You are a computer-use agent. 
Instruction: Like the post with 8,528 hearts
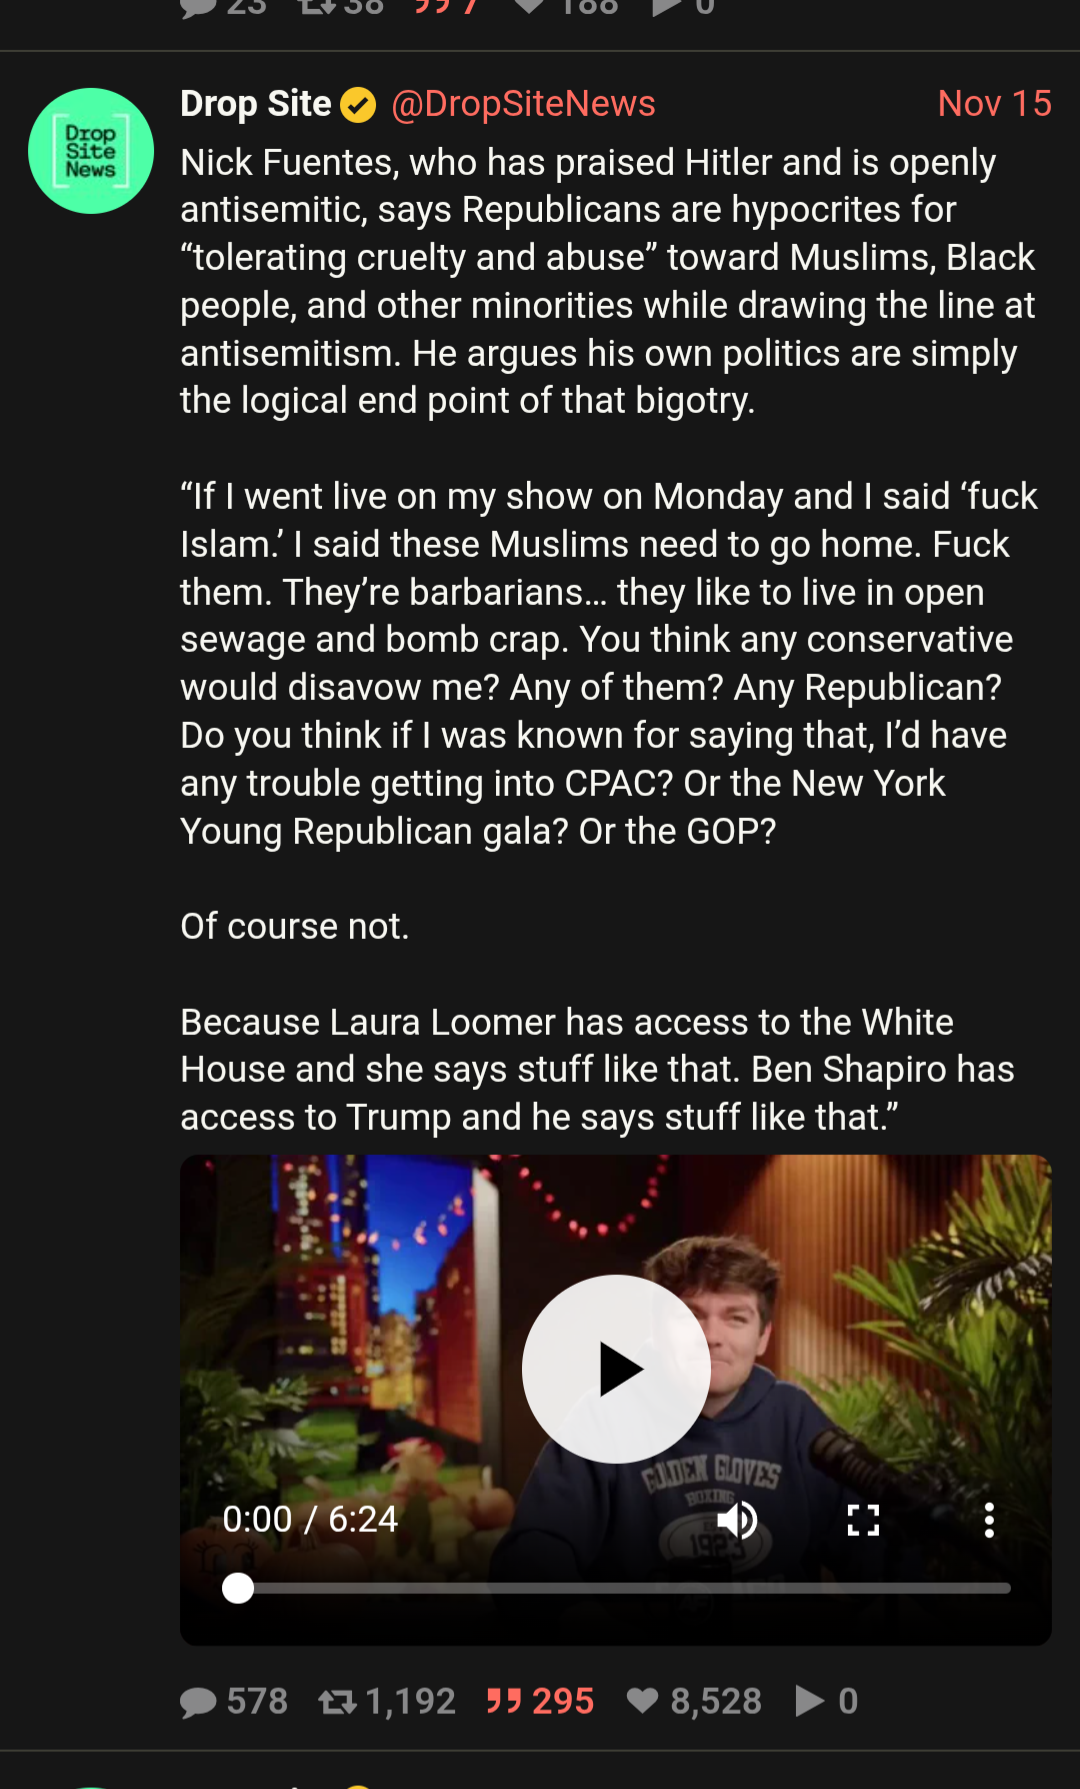(x=642, y=1701)
